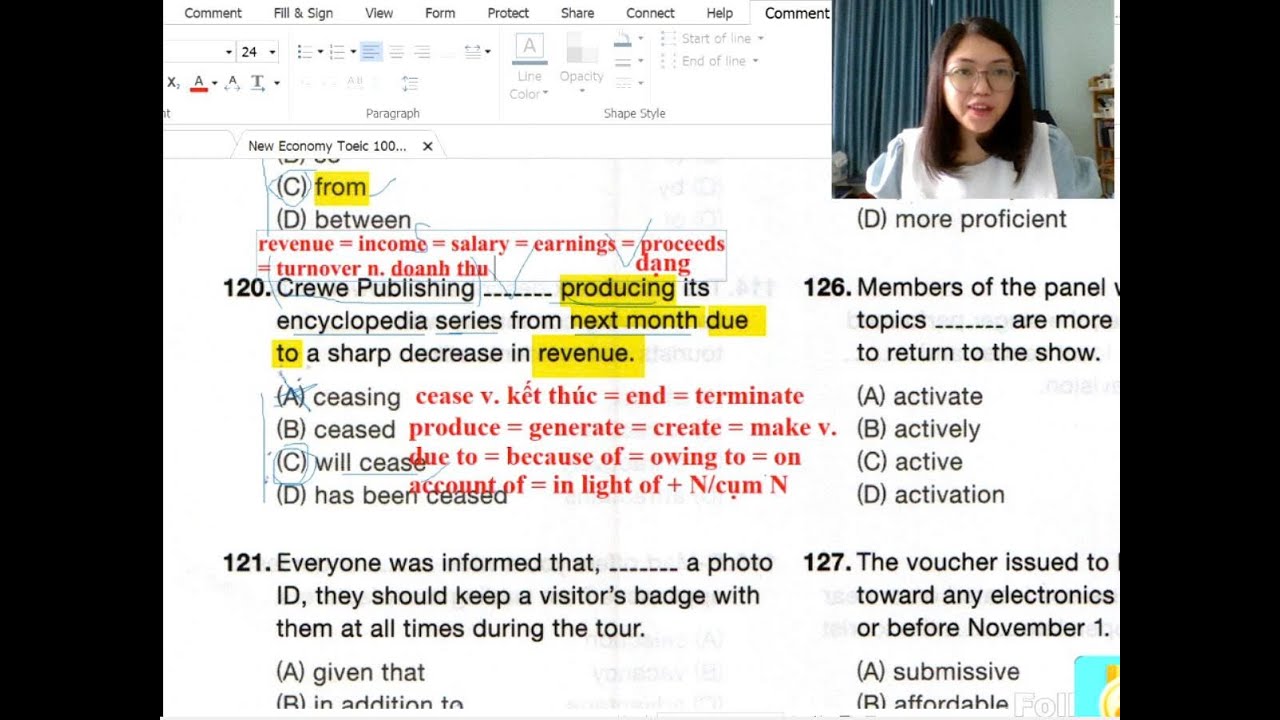
Task: Expand the bulleted list dropdown arrow
Action: pos(320,52)
